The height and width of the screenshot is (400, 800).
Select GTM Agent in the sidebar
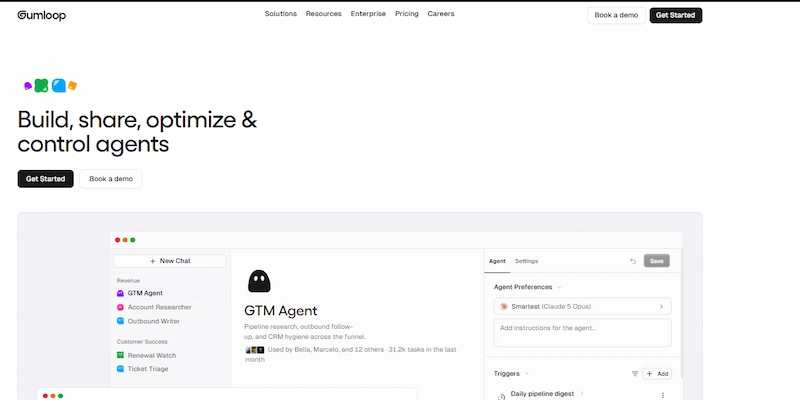pos(169,293)
